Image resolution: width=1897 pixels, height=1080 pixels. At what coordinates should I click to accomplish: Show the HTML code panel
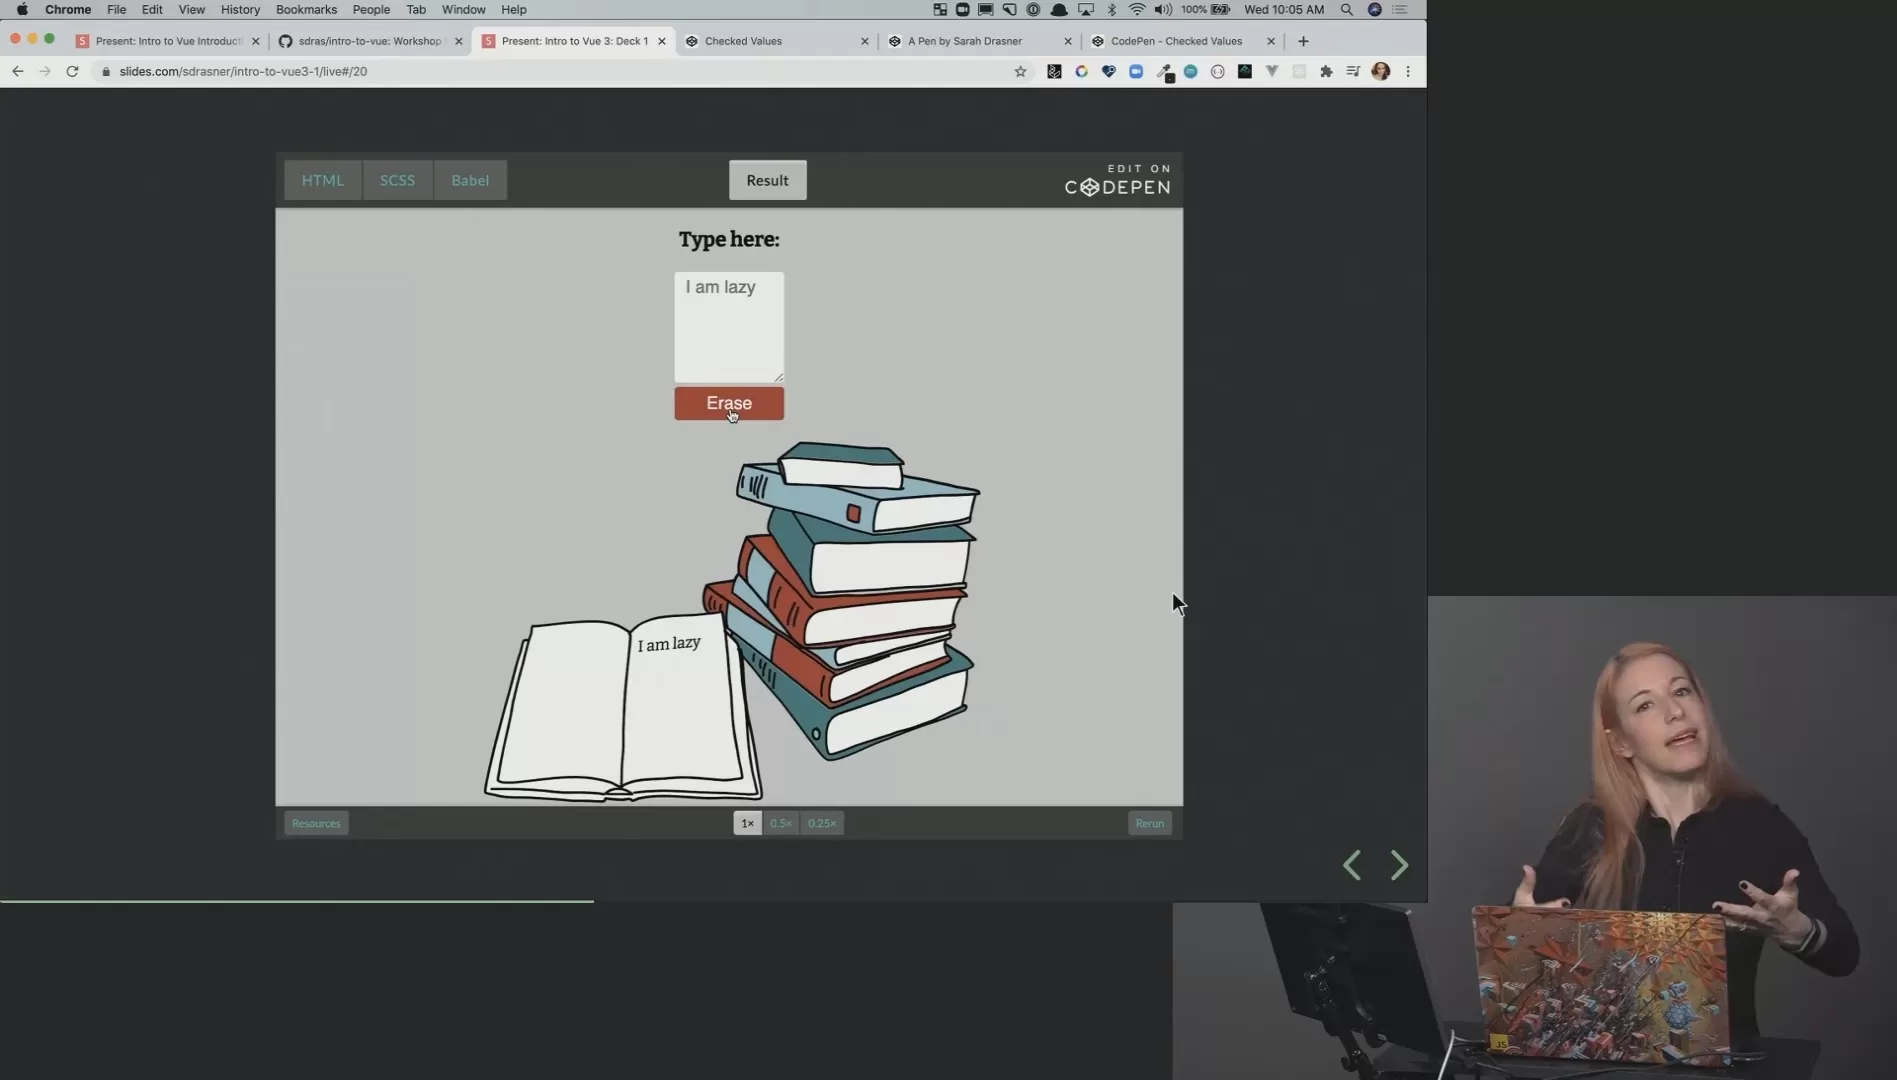[x=323, y=180]
